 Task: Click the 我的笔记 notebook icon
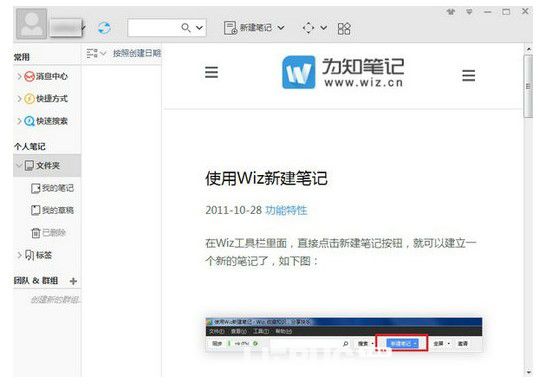[35, 188]
